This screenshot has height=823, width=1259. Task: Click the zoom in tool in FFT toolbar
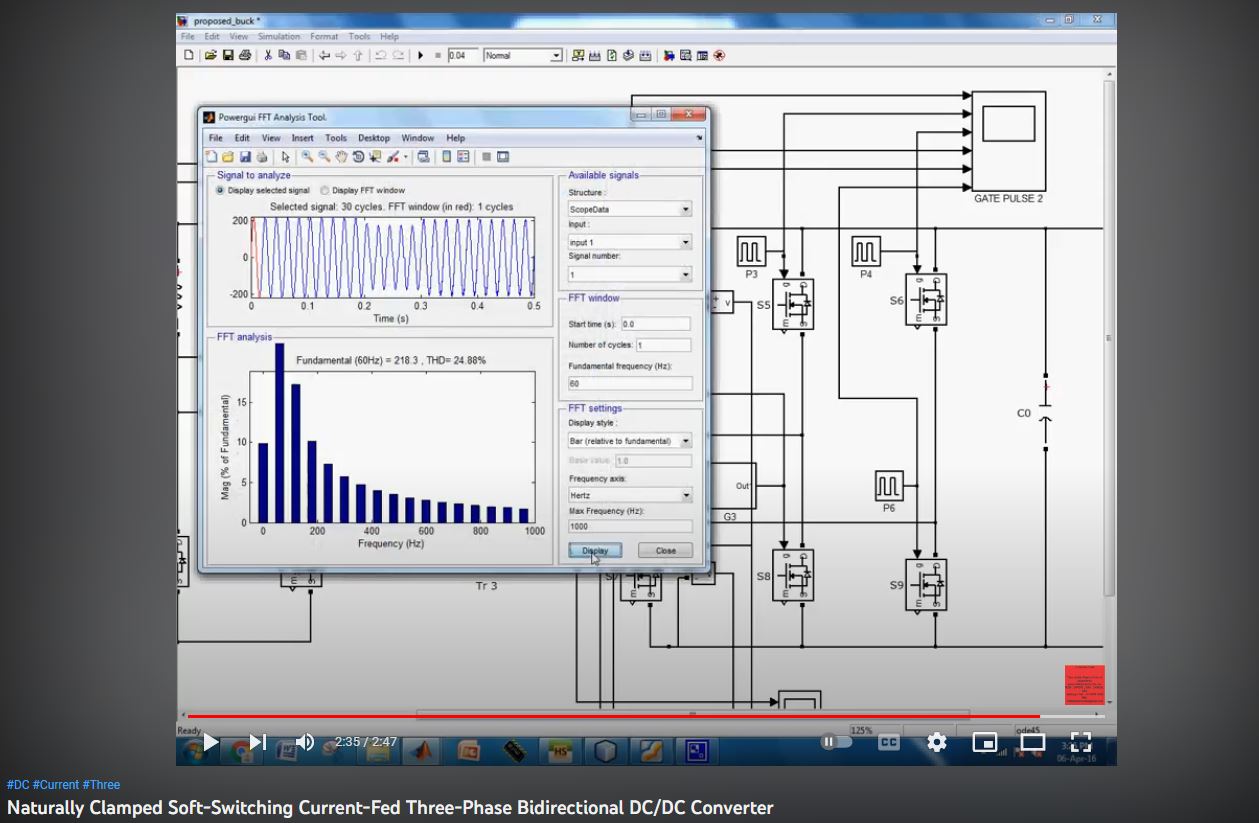pyautogui.click(x=307, y=157)
